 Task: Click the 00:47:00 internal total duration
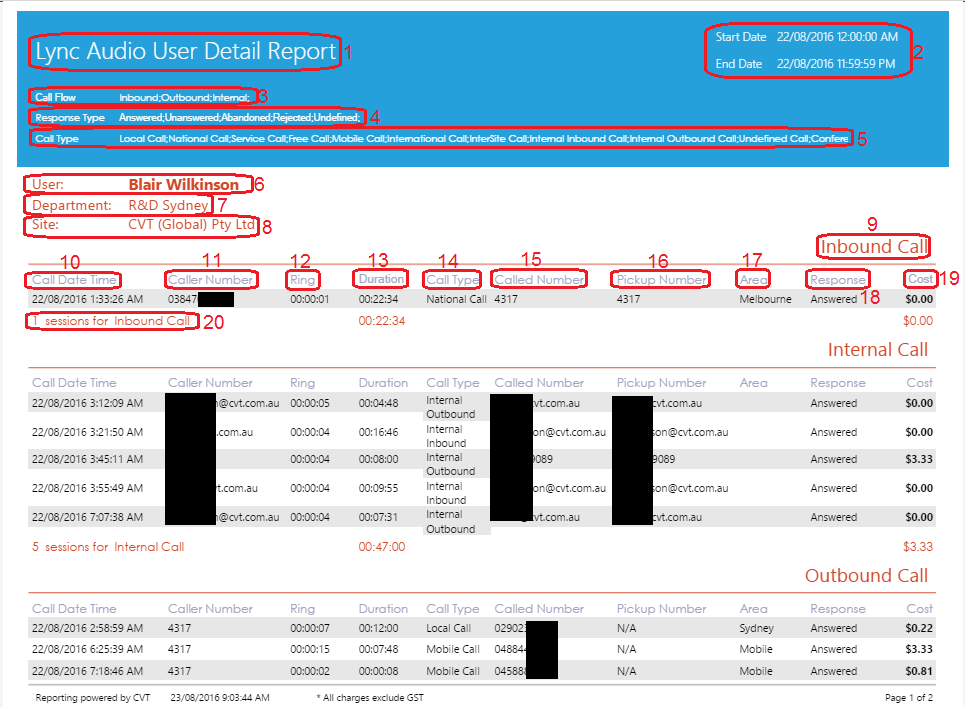pyautogui.click(x=382, y=546)
